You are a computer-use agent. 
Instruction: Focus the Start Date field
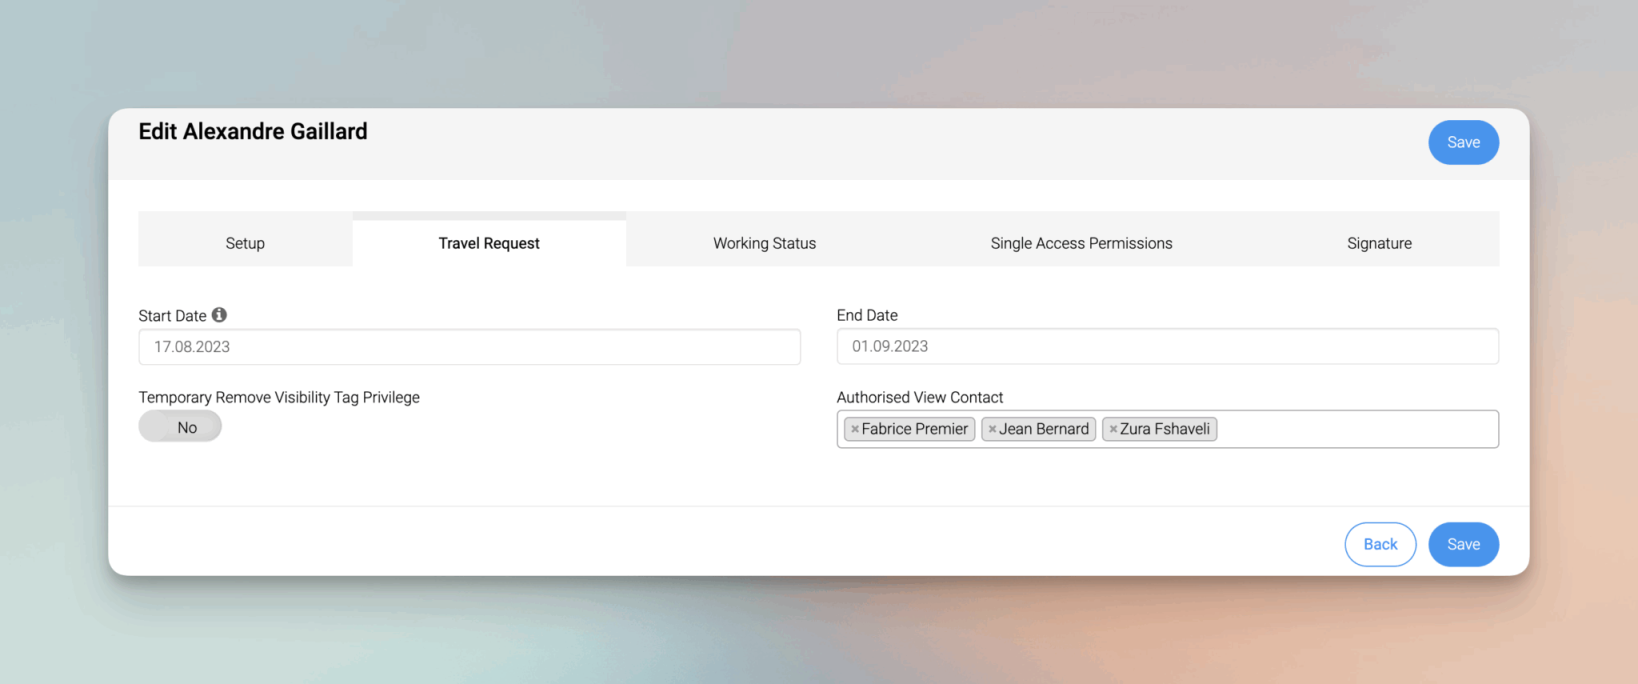(x=469, y=347)
